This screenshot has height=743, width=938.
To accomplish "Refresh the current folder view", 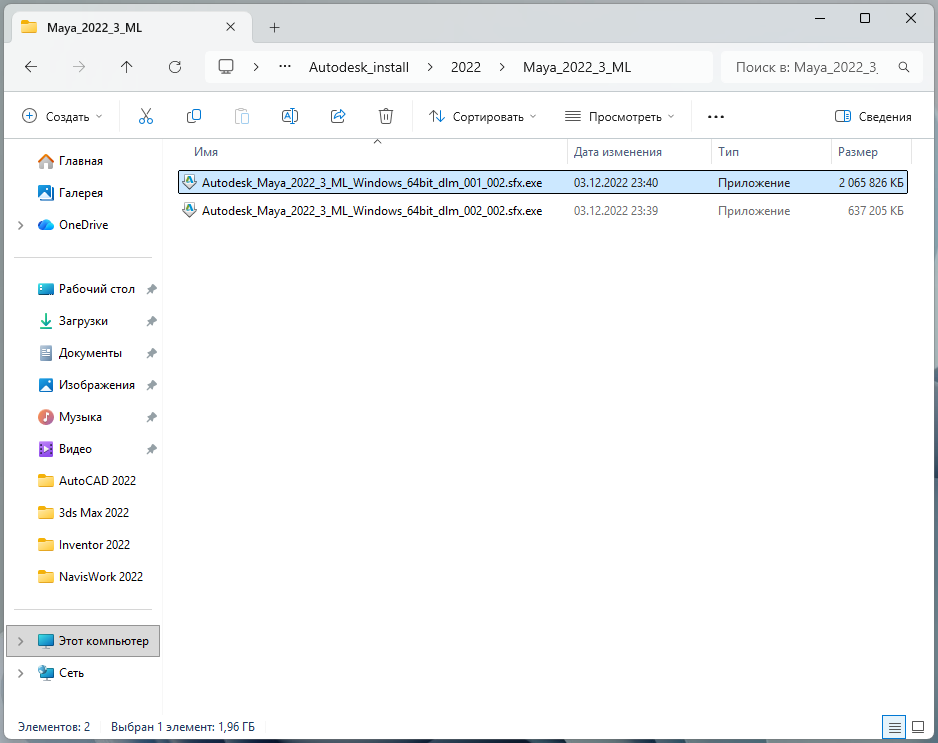I will [x=175, y=67].
